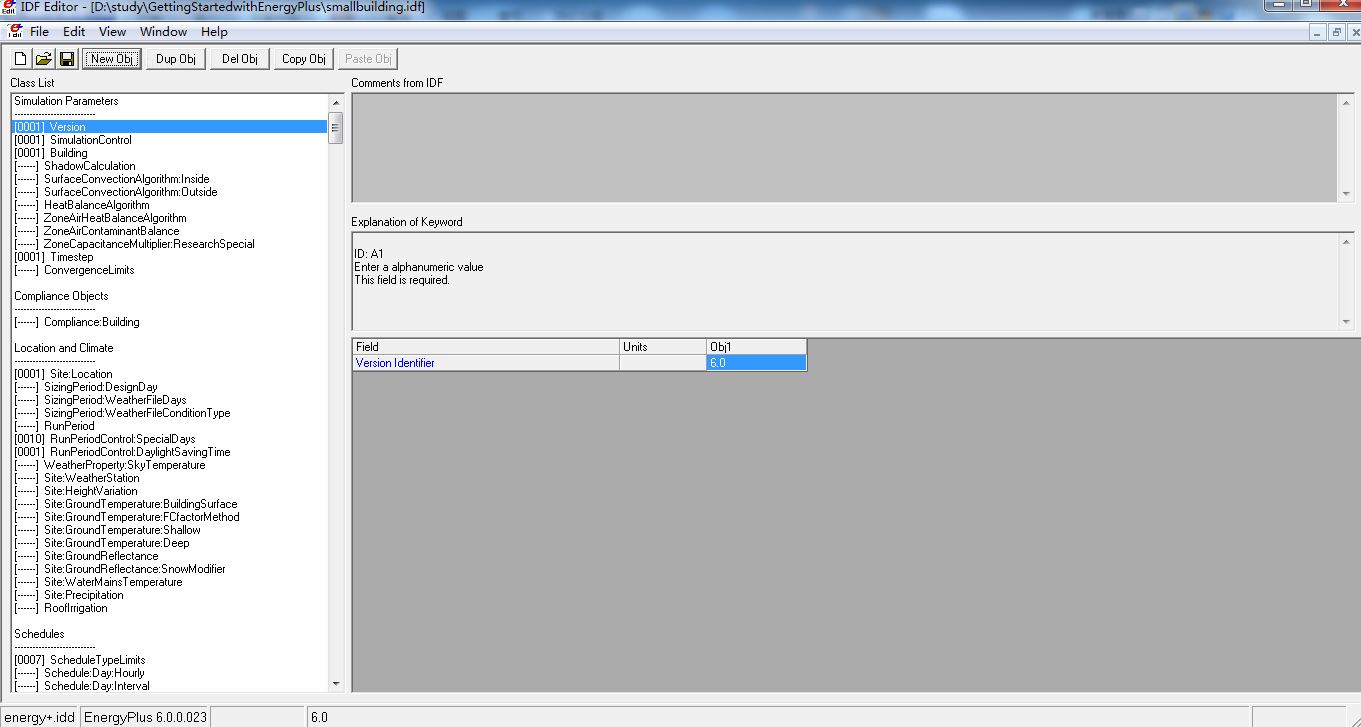Open the File menu
Screen dimensions: 1361x727
point(39,32)
